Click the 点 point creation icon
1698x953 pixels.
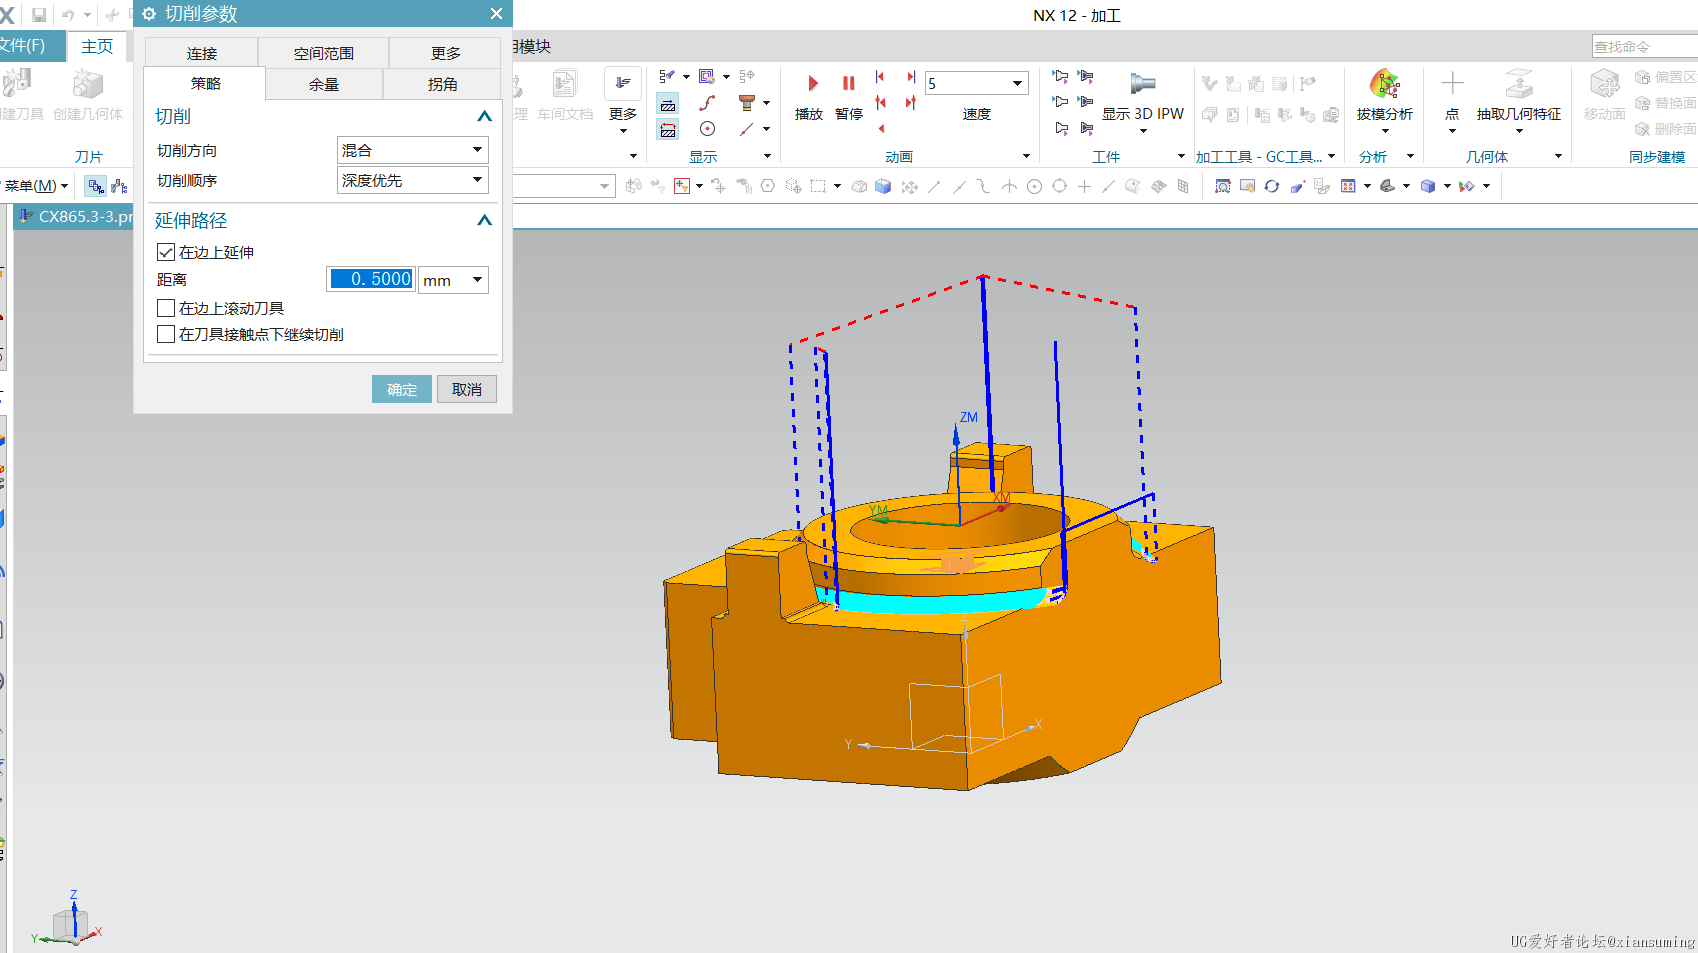pos(1452,84)
